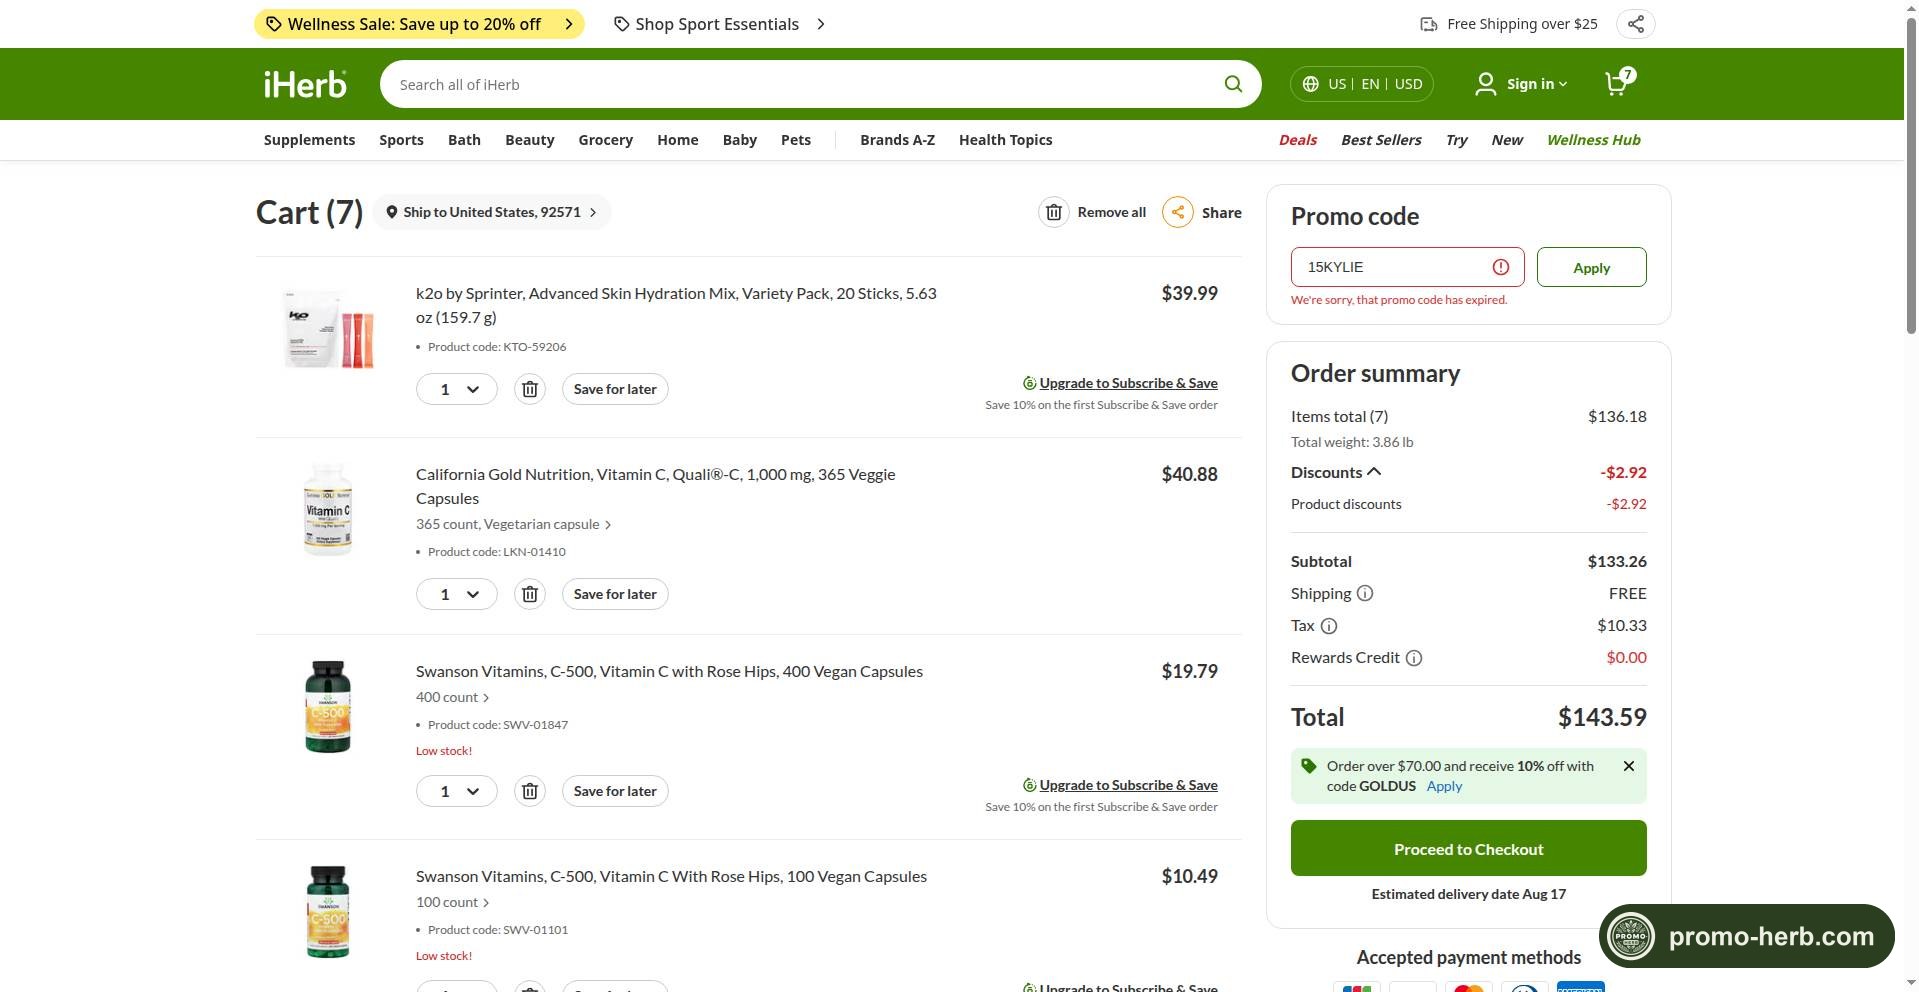Change the 100 count option
1919x992 pixels.
click(x=452, y=902)
